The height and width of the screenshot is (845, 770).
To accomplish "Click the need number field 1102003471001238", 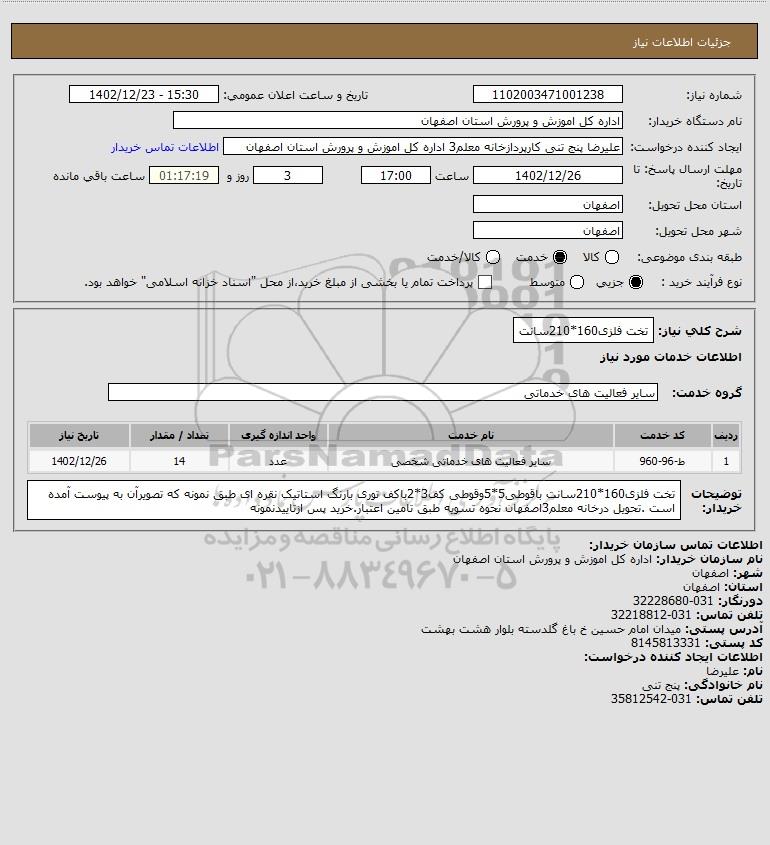I will [x=547, y=94].
